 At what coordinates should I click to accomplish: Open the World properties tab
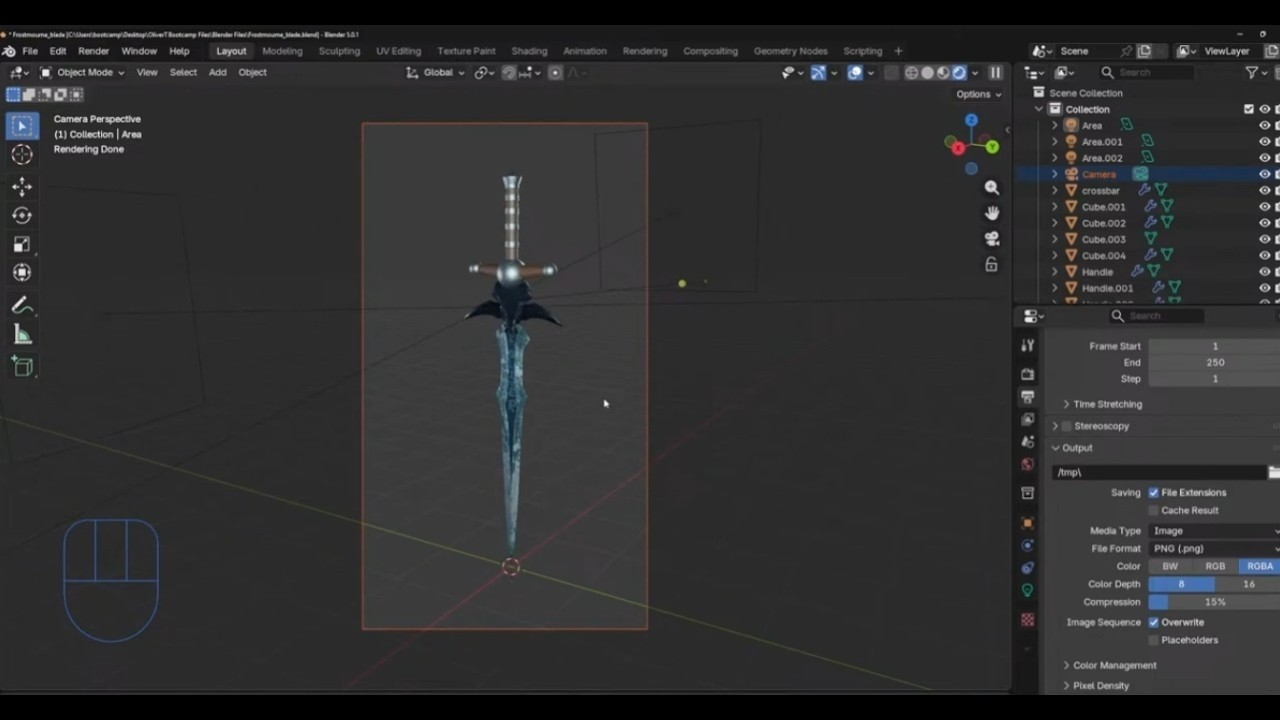(1027, 464)
